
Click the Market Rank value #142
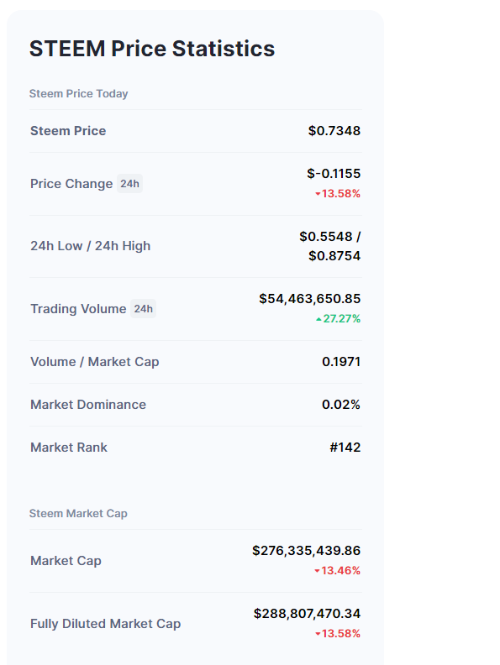(345, 447)
